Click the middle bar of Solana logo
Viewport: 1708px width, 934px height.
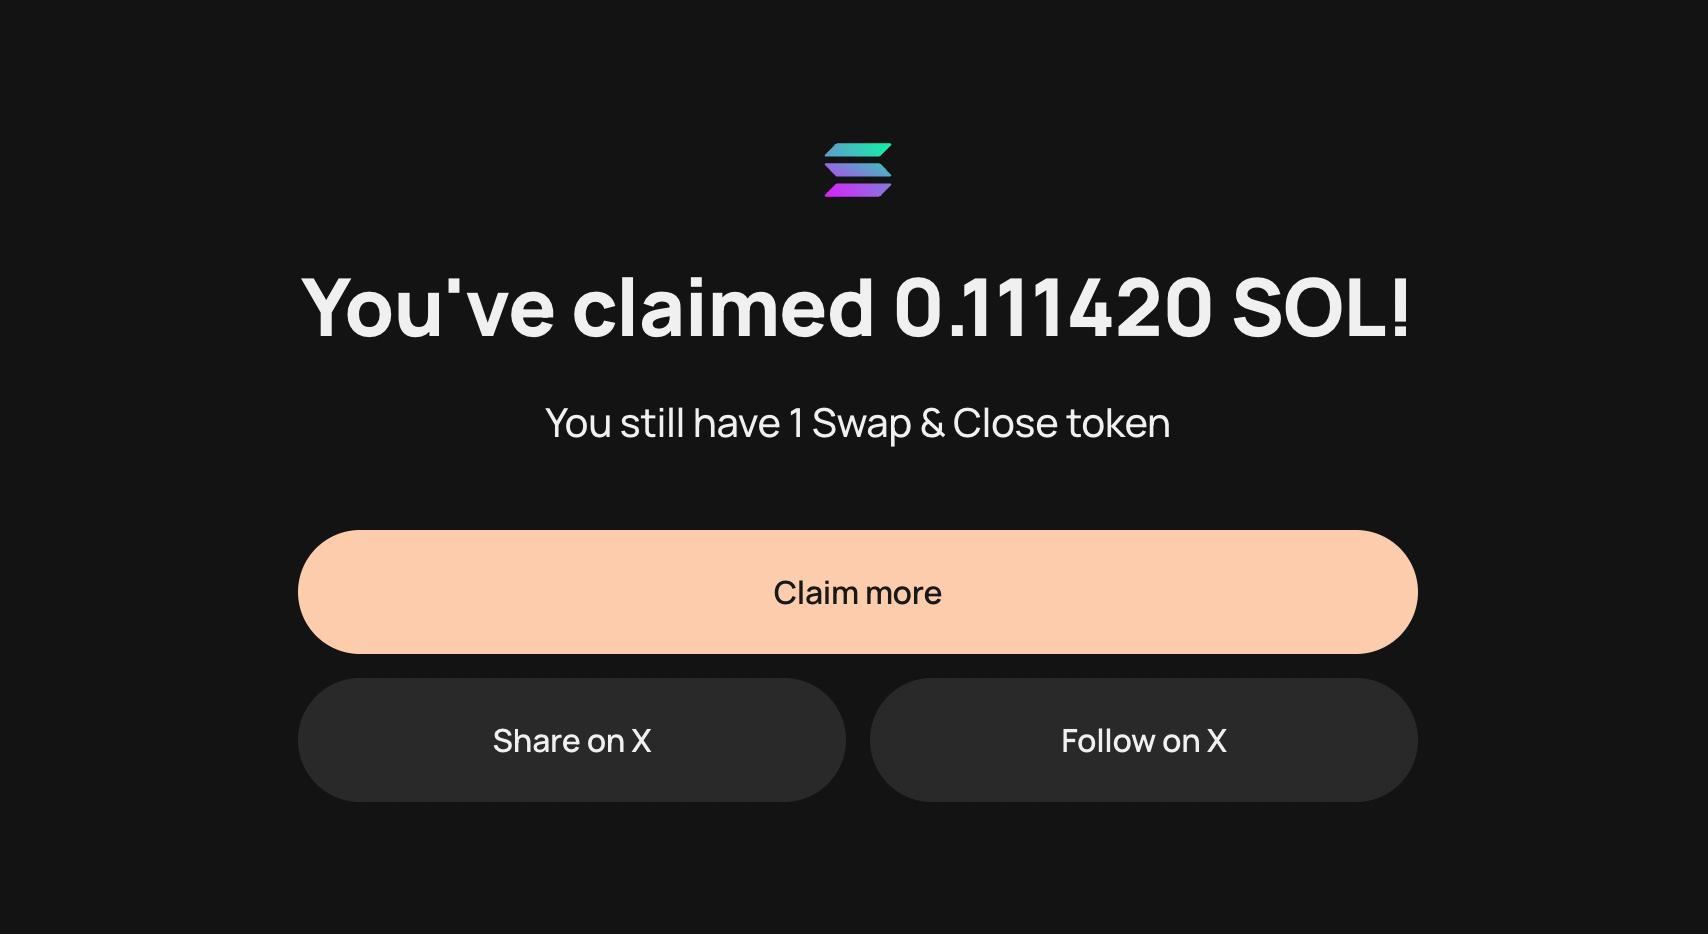858,170
